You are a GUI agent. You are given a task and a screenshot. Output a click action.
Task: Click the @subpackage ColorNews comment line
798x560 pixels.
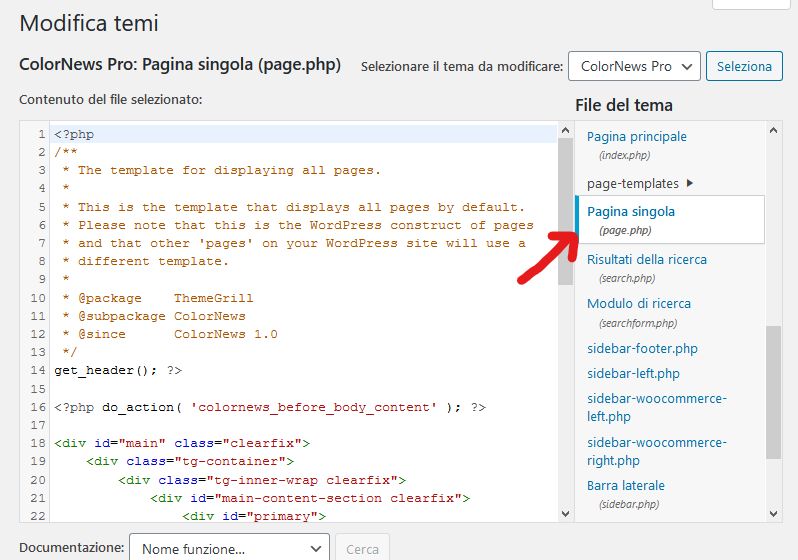click(154, 316)
